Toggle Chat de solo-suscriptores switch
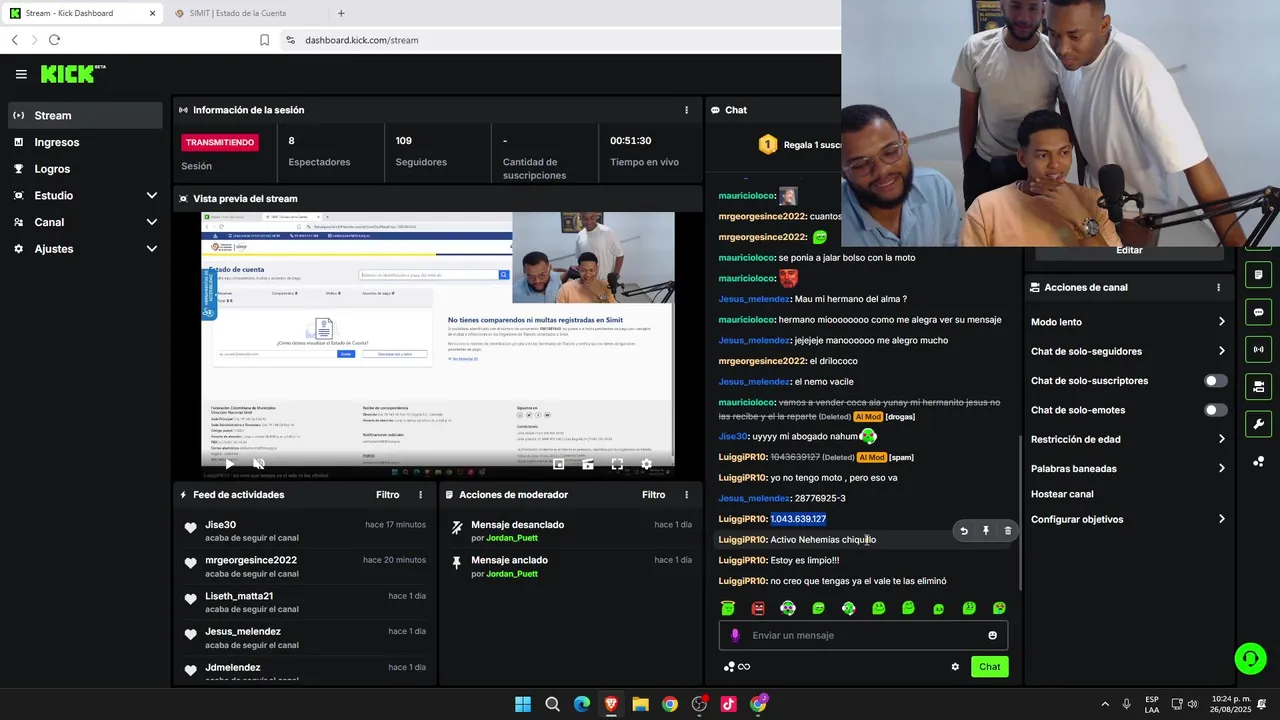The height and width of the screenshot is (720, 1280). point(1215,381)
